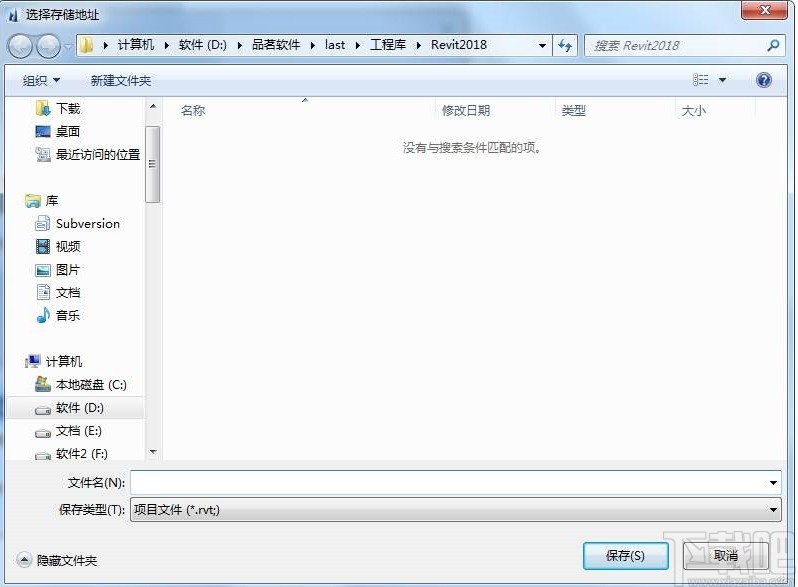The height and width of the screenshot is (587, 798).
Task: Select 最近访问的位置 in navigation pane
Action: coord(88,155)
